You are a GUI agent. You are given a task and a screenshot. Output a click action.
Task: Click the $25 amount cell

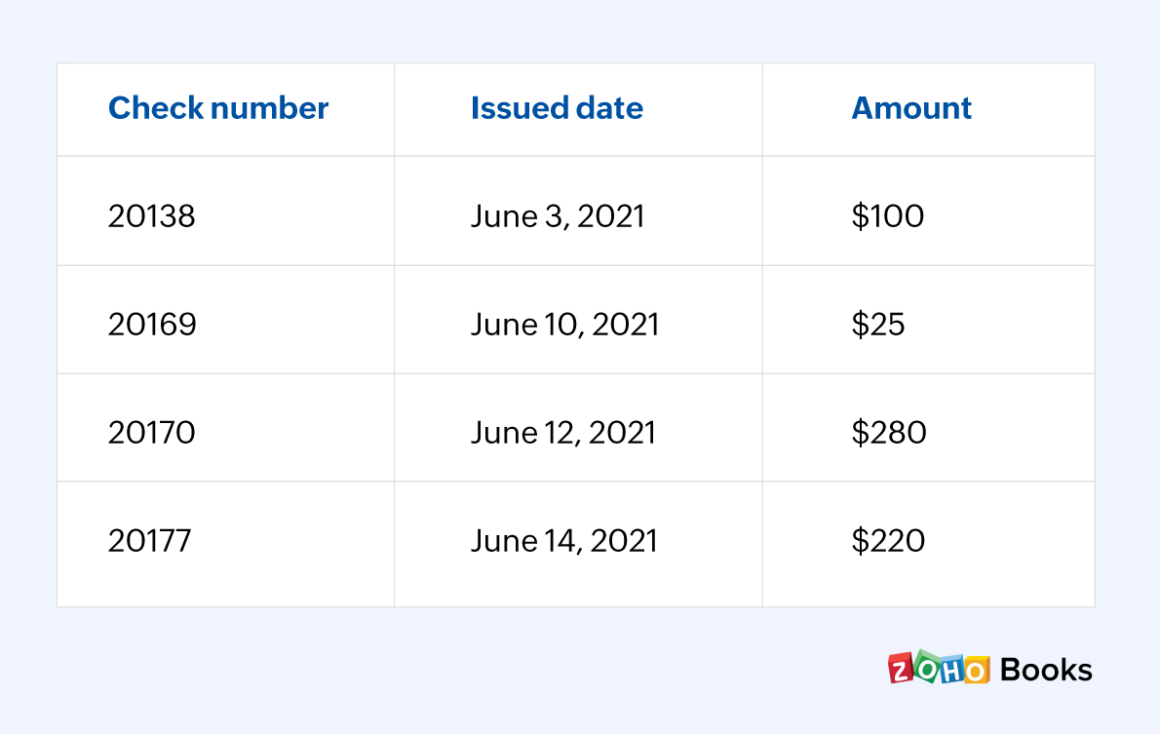pos(878,324)
